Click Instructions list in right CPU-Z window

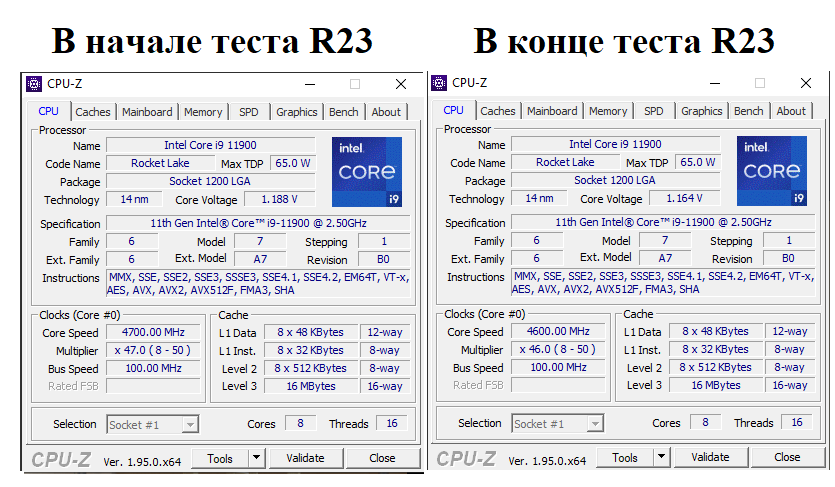[663, 283]
